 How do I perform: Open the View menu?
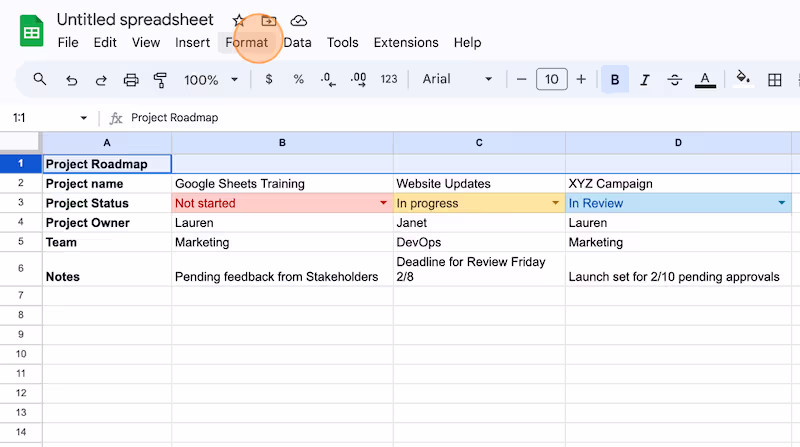(146, 42)
